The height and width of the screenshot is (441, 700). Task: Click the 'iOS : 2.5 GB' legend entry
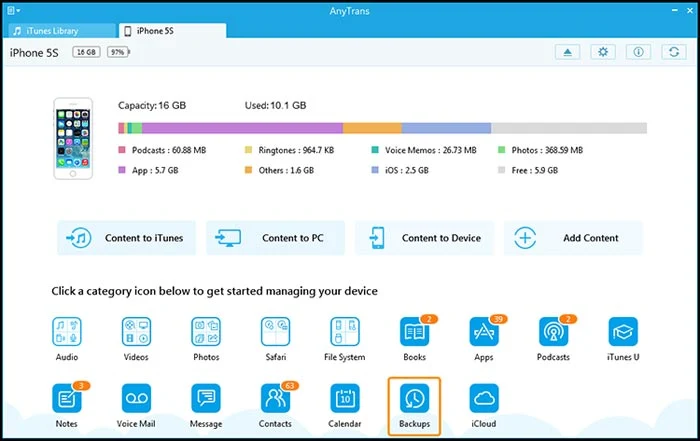tap(400, 170)
